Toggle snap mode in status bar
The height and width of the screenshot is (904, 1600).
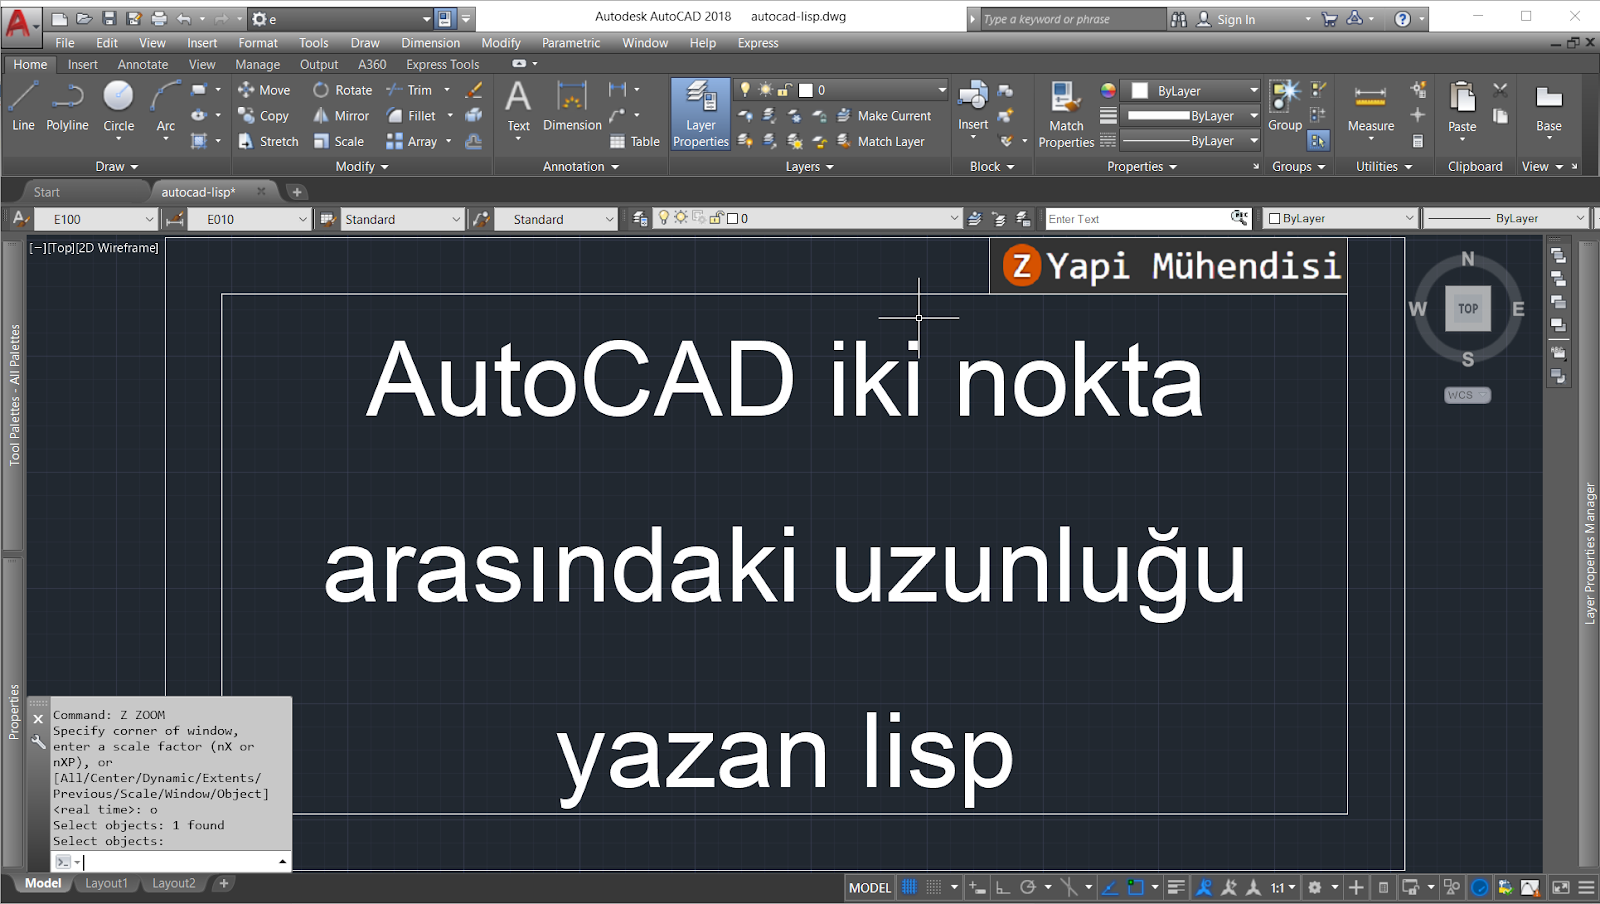[x=934, y=887]
